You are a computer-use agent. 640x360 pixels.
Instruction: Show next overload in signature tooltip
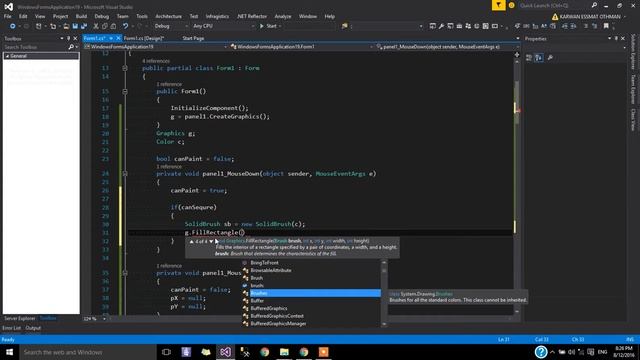click(x=211, y=242)
